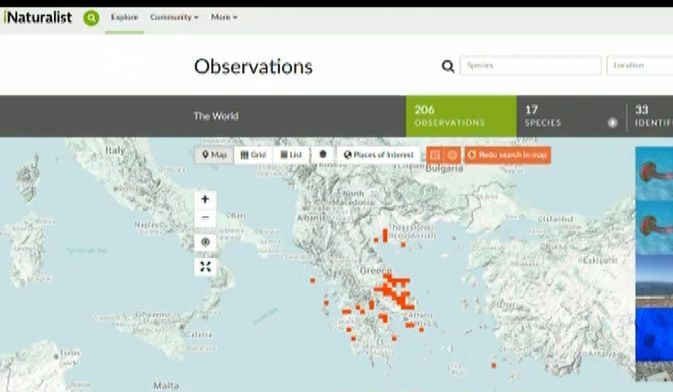Open the map layers button
This screenshot has width=673, height=392.
coord(323,155)
